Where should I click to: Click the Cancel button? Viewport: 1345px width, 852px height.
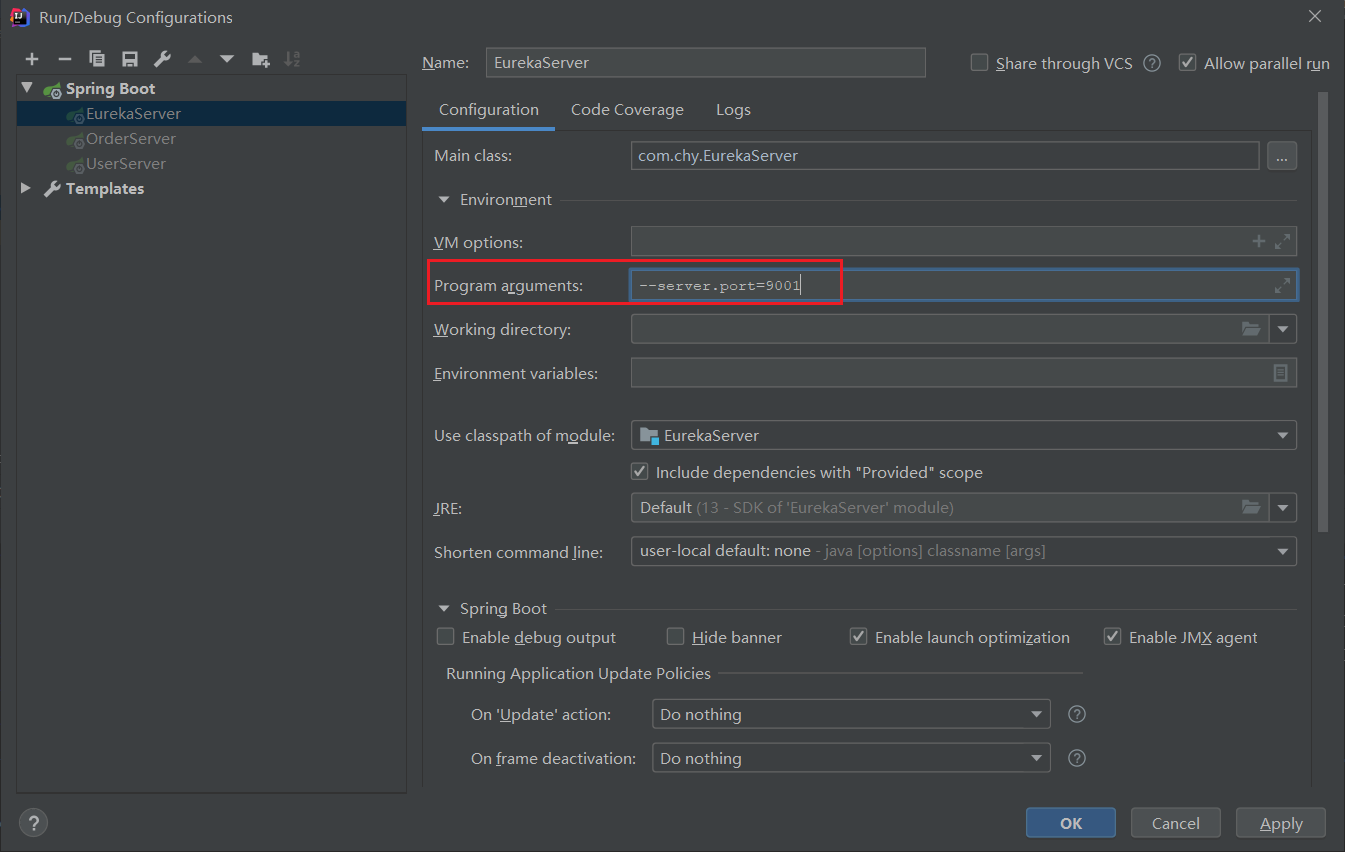point(1176,823)
